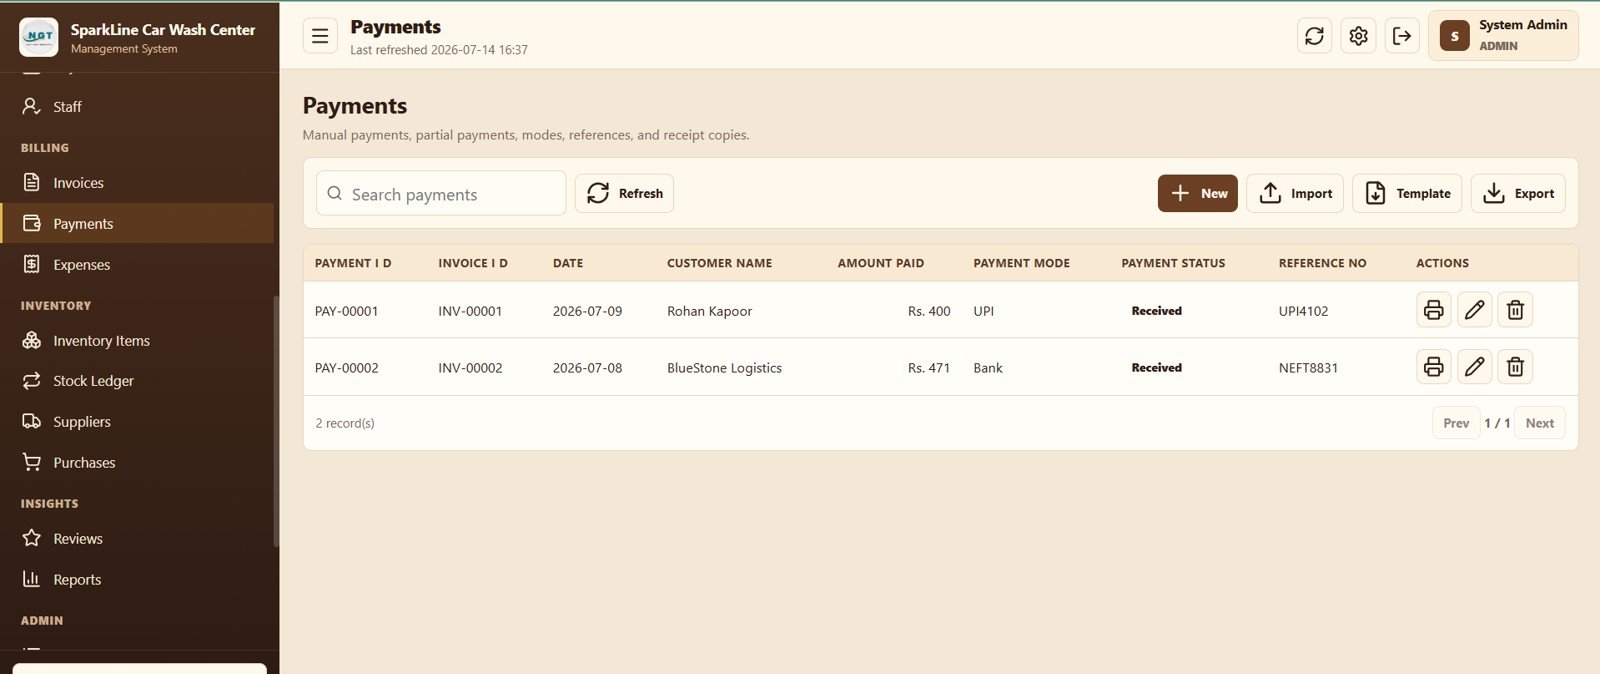Sort by REFERENCE NO column header

tap(1322, 263)
